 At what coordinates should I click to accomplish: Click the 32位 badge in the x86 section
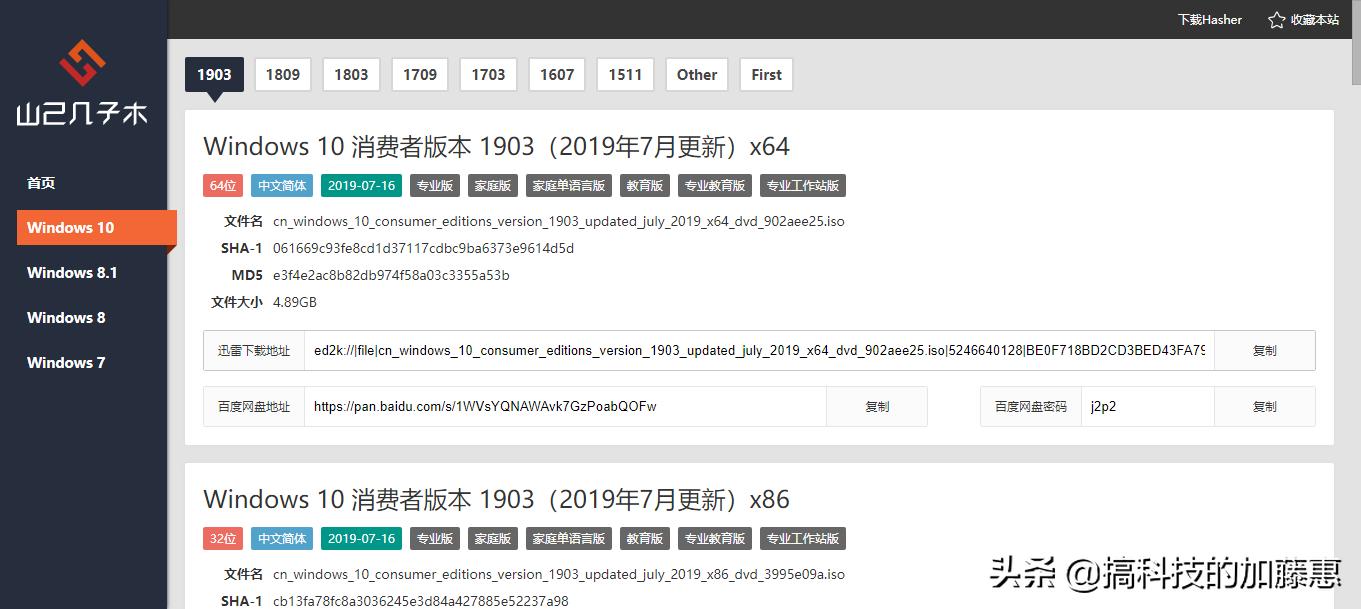(222, 538)
